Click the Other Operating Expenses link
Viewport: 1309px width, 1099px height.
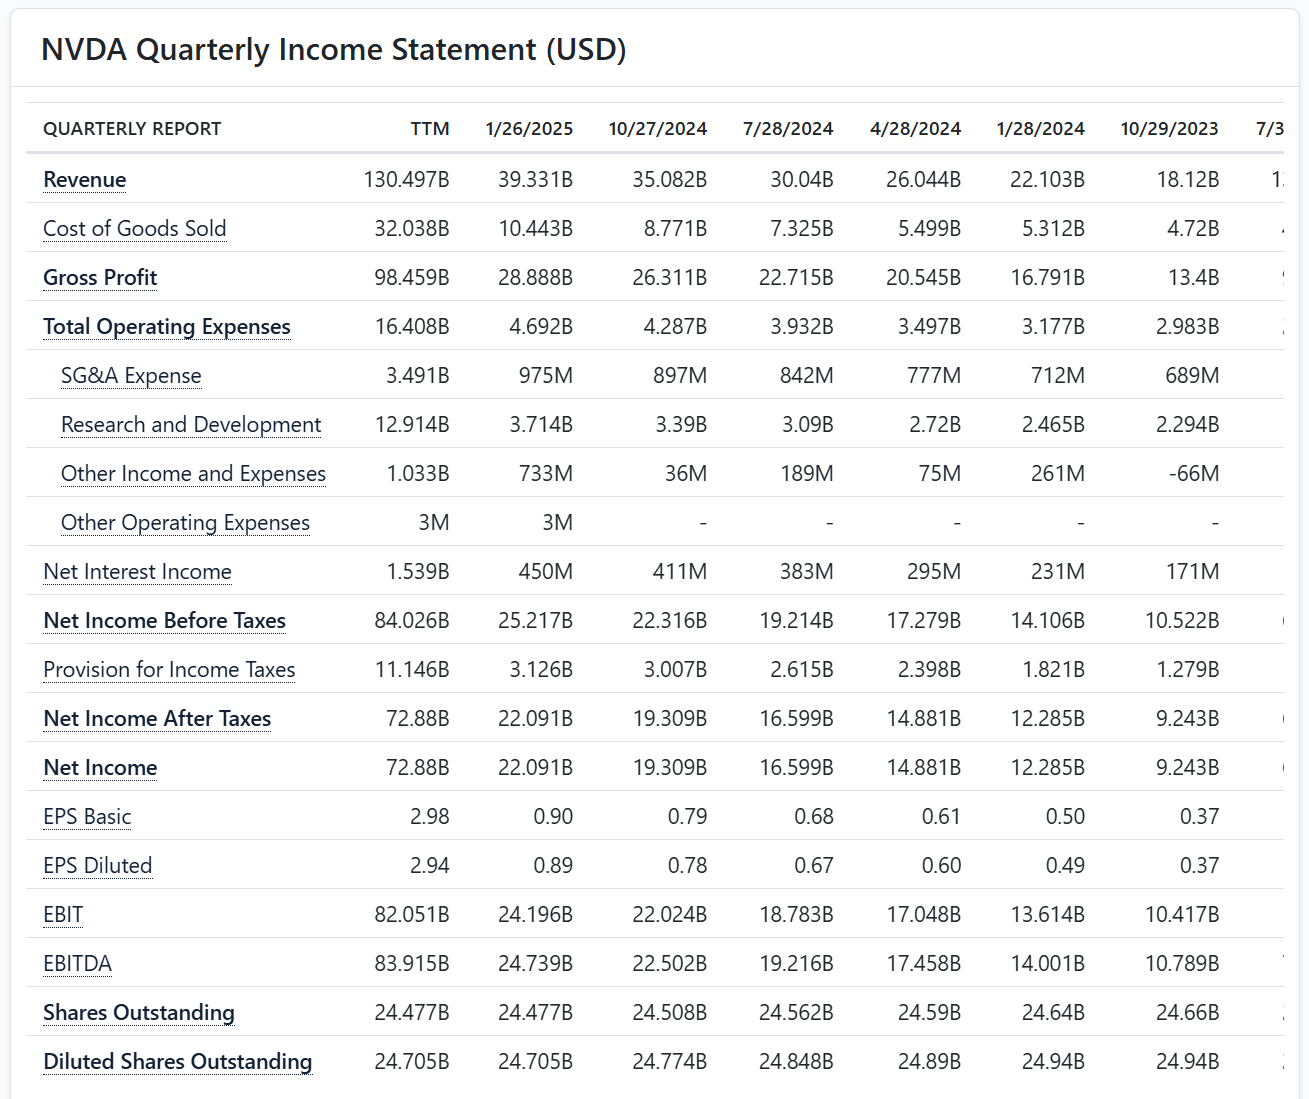[185, 523]
